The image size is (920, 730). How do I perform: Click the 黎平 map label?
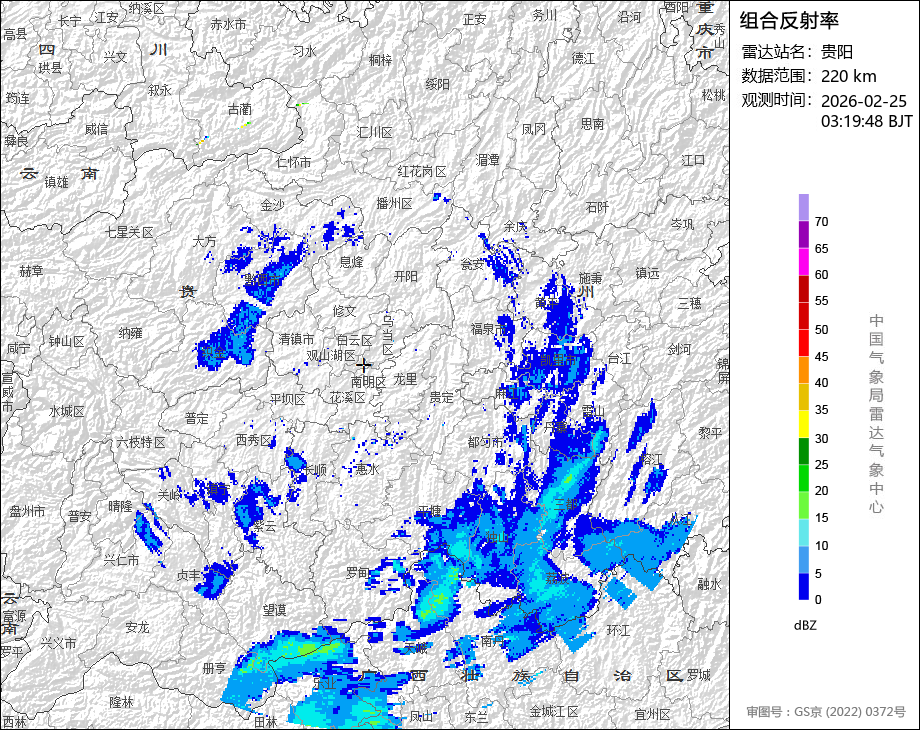pos(710,432)
